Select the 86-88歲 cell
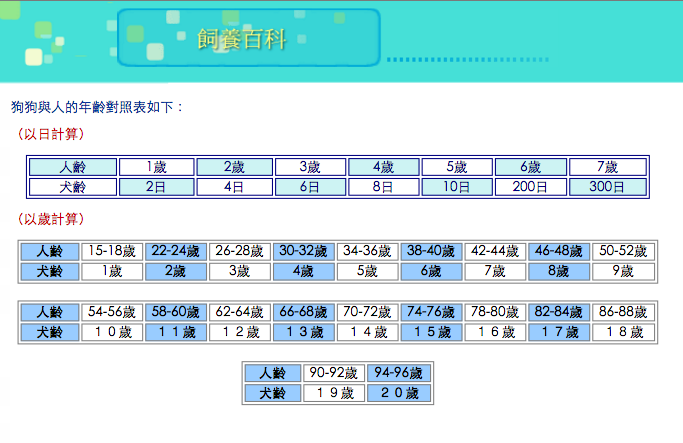 point(623,312)
